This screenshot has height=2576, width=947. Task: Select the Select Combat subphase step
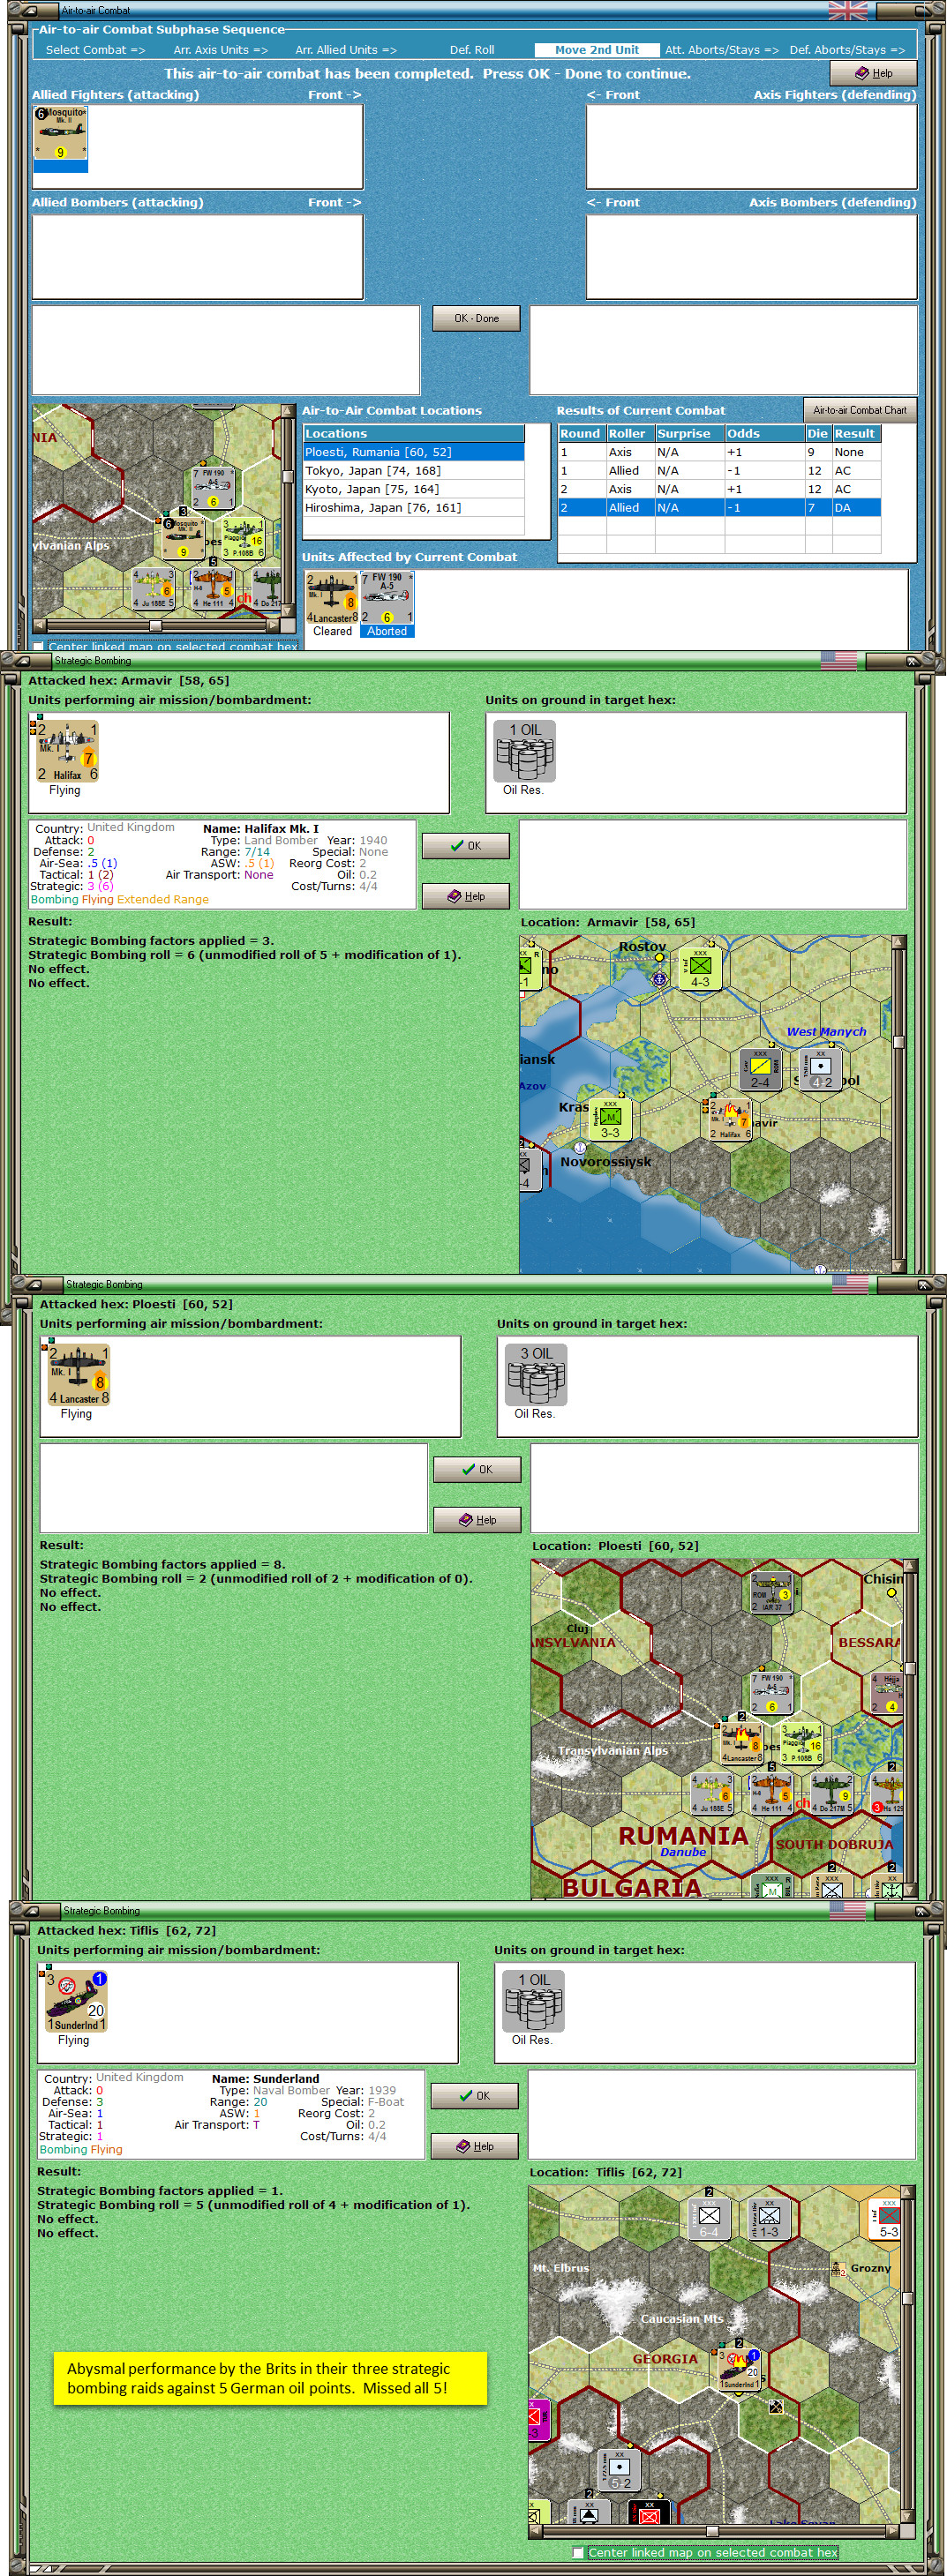(x=95, y=50)
